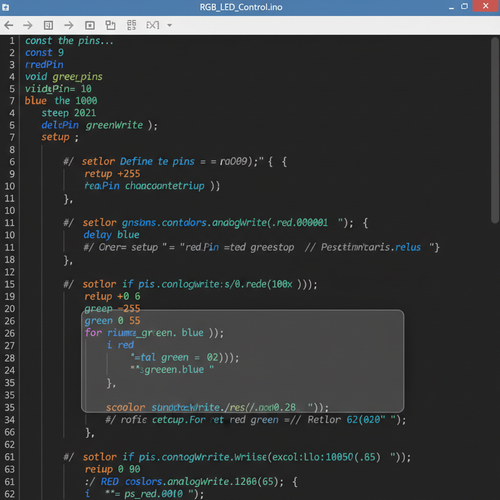
Task: Click the 'sgreeen.blue' line
Action: coord(172,370)
